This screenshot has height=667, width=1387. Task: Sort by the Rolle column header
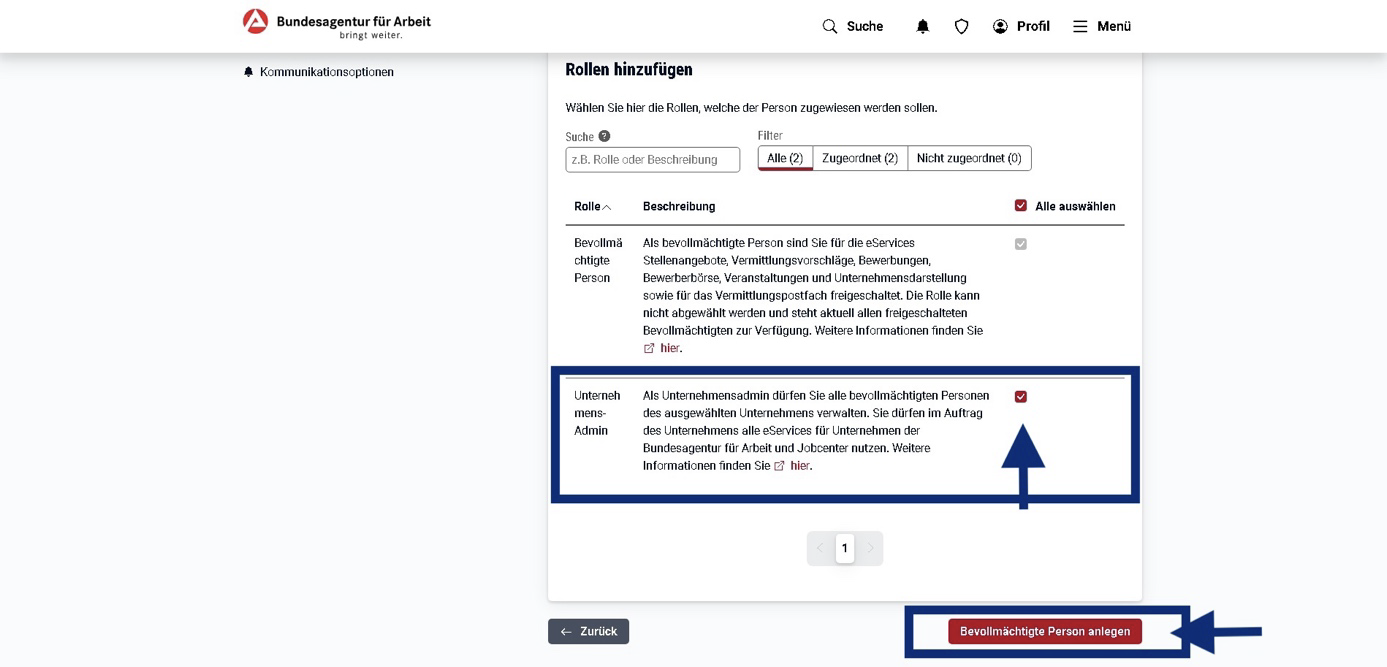(x=592, y=207)
